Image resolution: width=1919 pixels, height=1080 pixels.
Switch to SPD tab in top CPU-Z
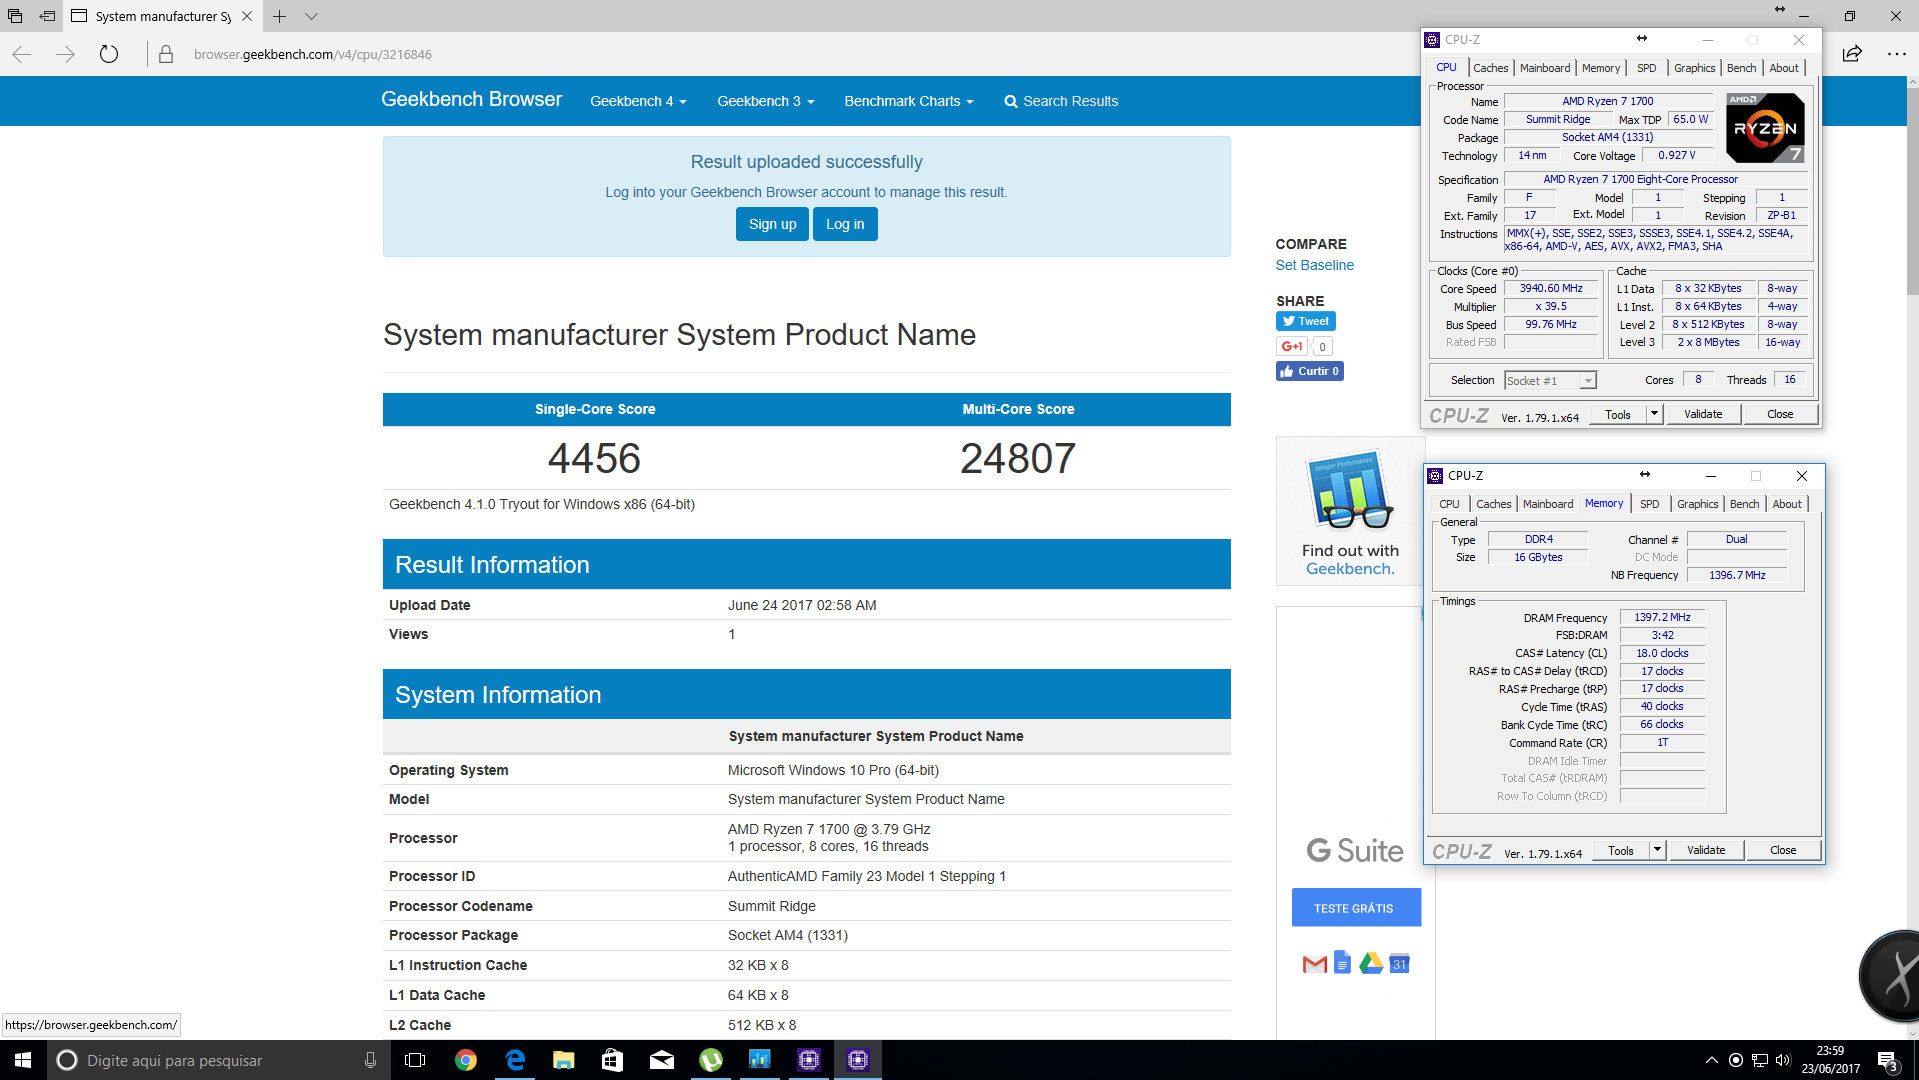pyautogui.click(x=1646, y=68)
